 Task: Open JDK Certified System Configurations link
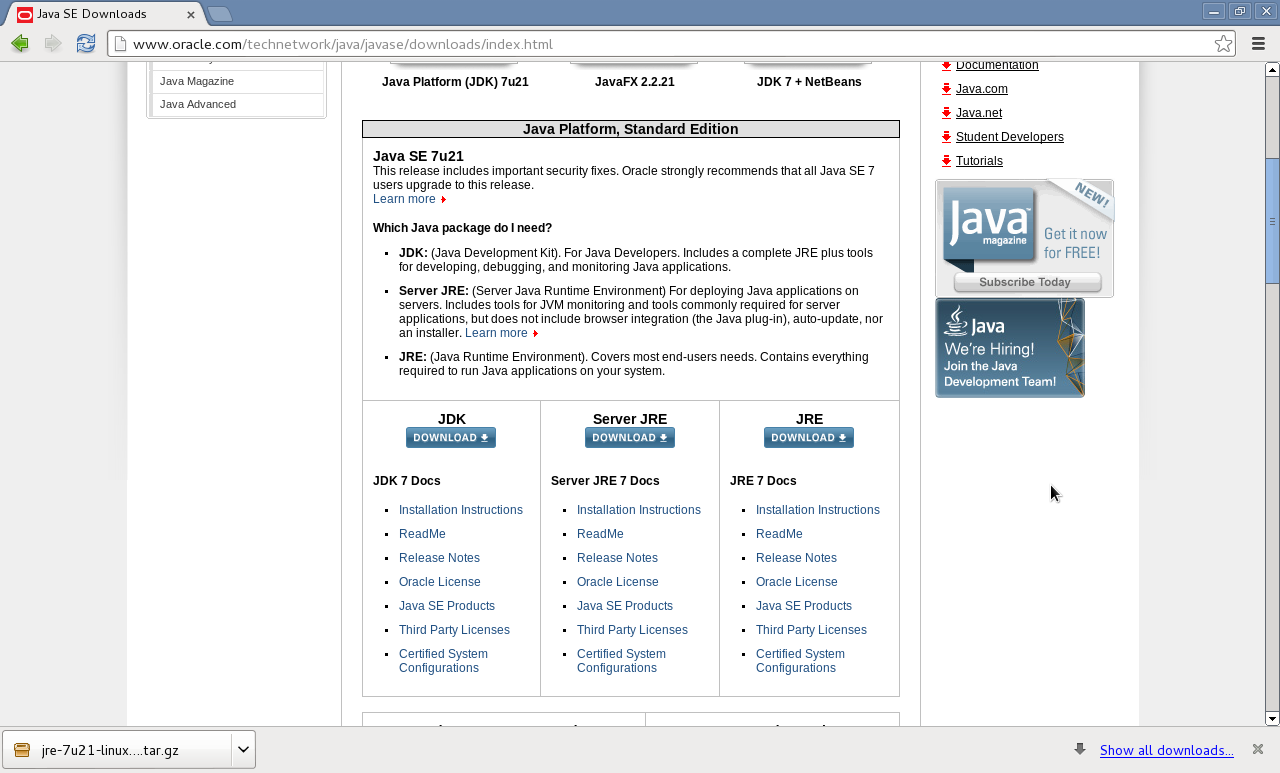tap(443, 661)
